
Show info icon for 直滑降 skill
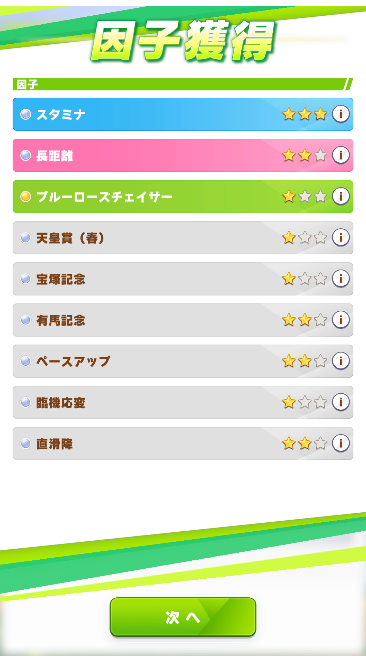pos(341,443)
